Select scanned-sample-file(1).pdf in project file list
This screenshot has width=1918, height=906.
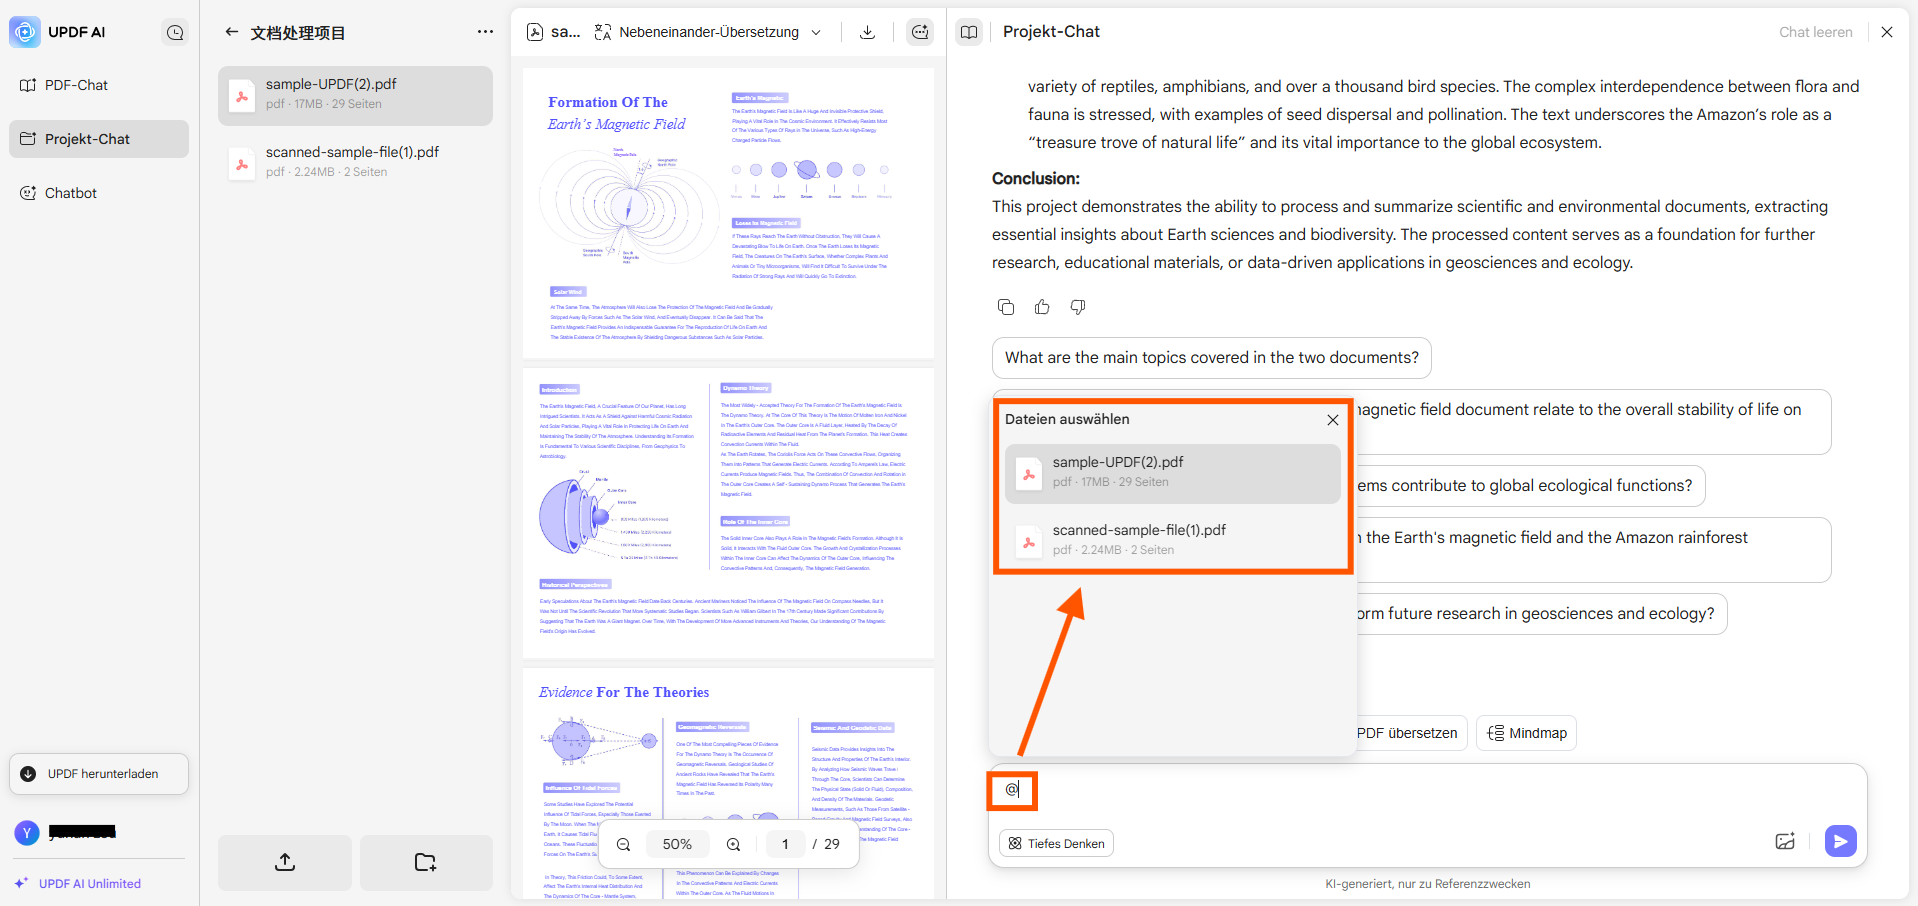click(355, 162)
